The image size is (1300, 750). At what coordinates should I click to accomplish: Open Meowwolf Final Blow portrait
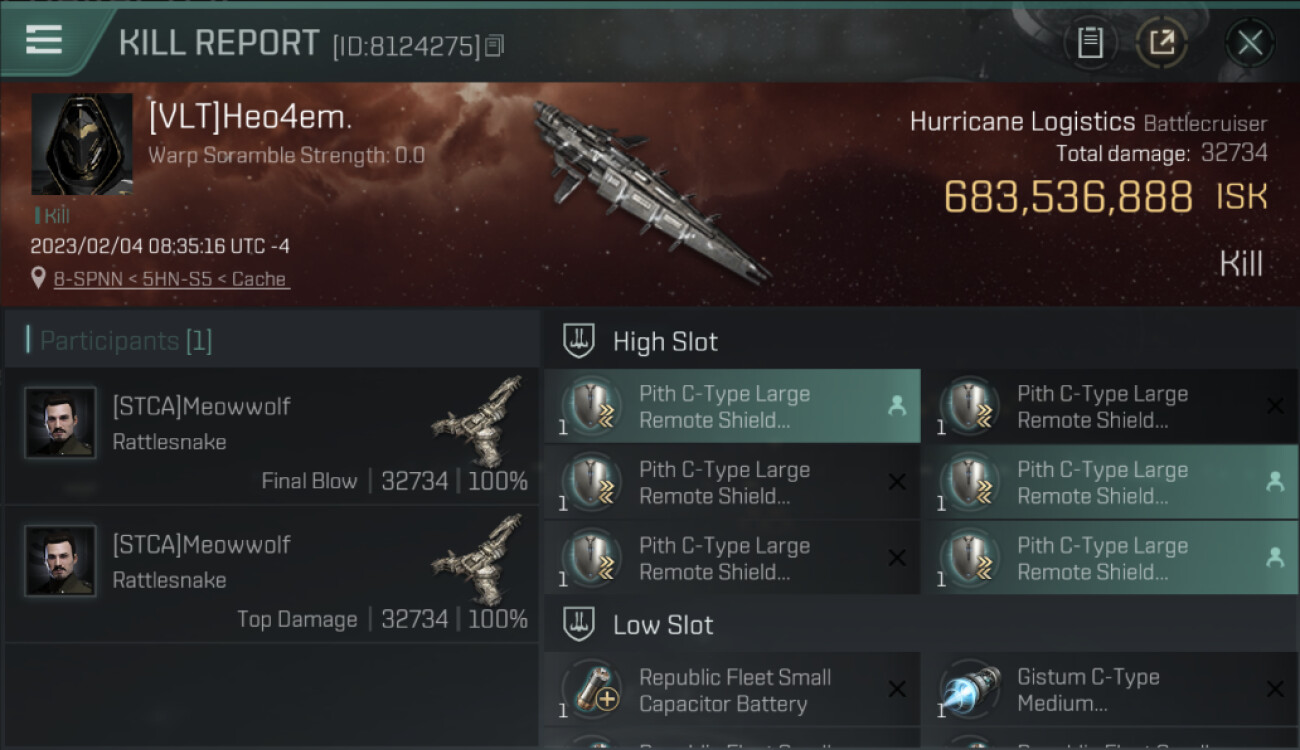(60, 423)
